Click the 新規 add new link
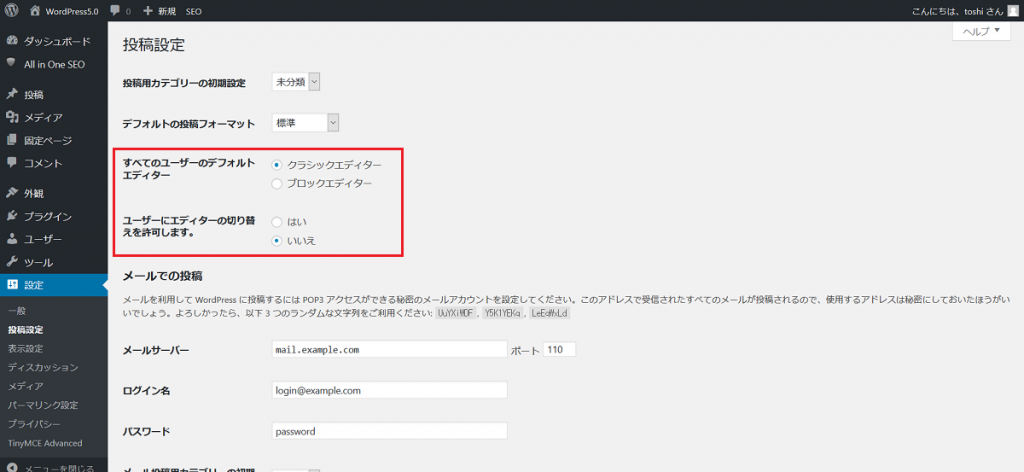Viewport: 1024px width, 472px height. pos(160,11)
